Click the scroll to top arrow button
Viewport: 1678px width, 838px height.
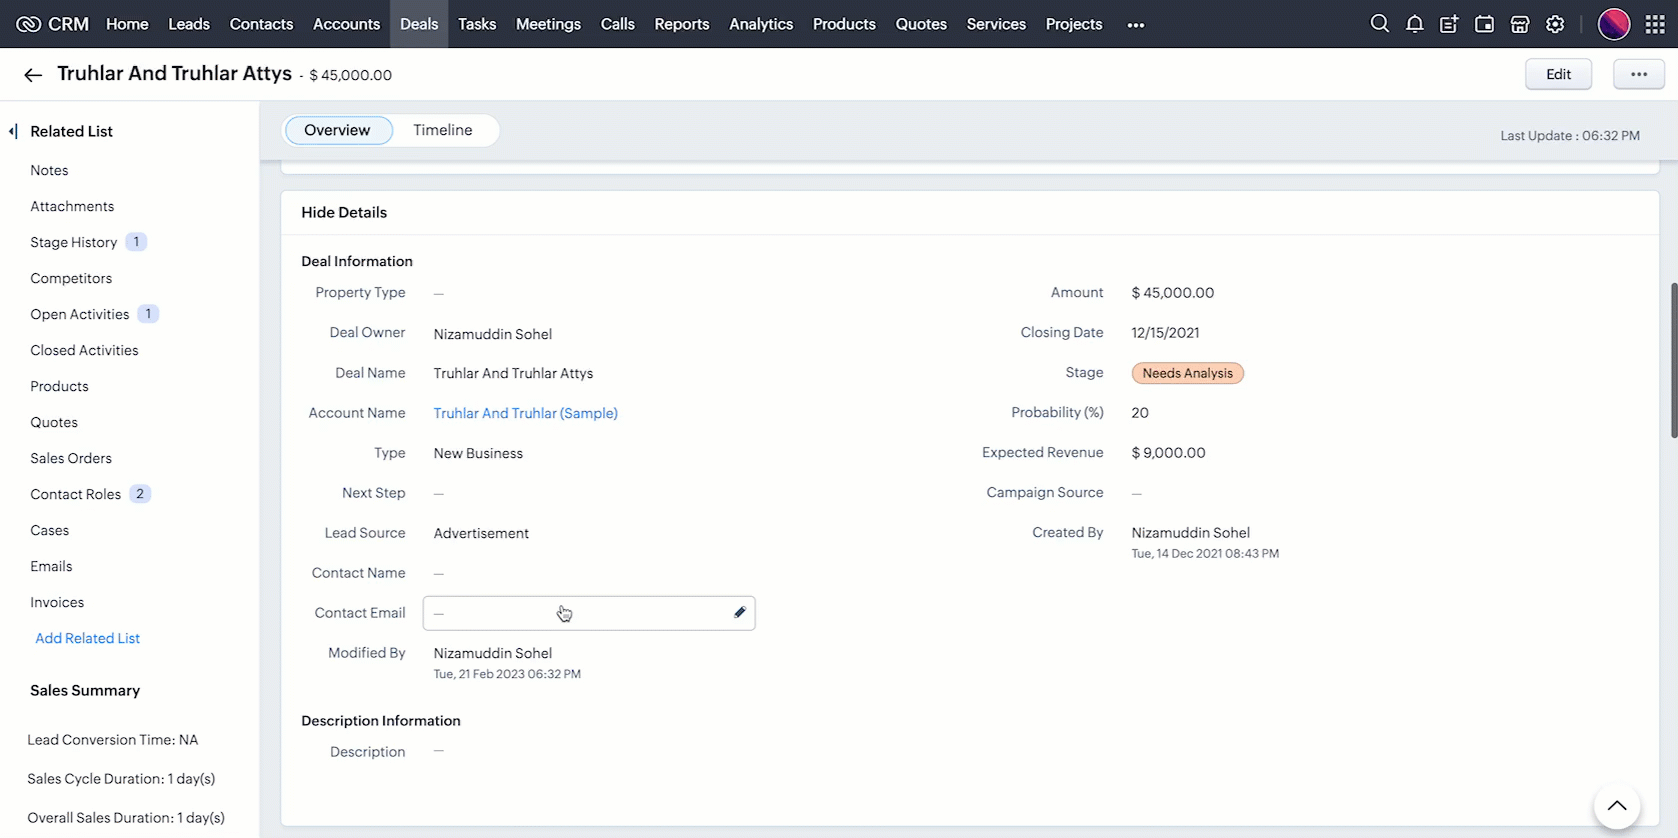(x=1616, y=806)
